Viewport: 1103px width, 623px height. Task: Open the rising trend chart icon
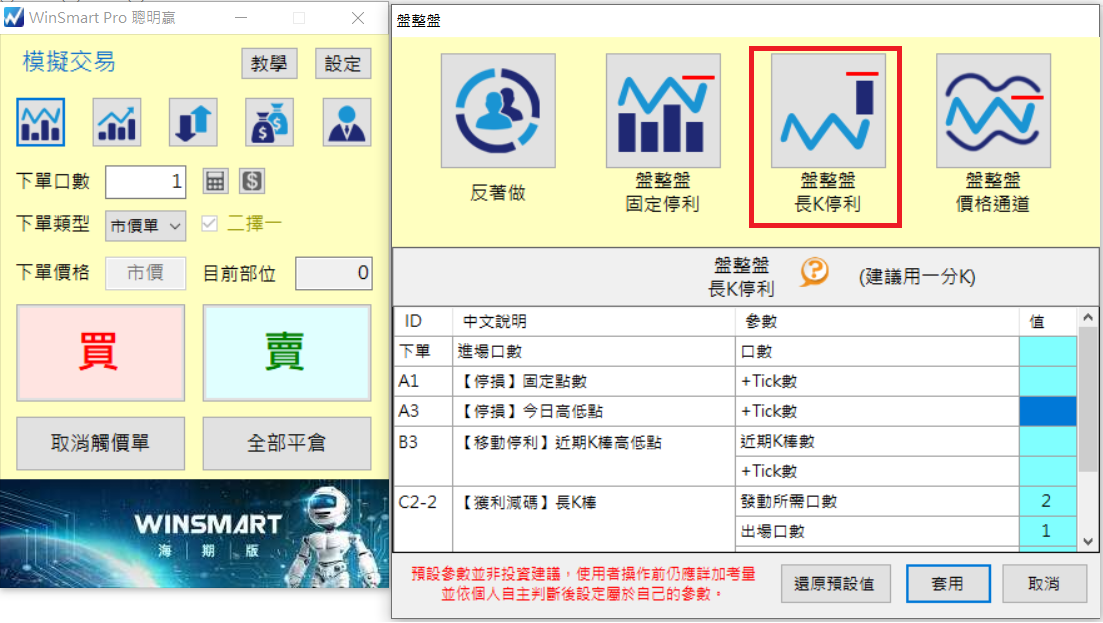point(117,122)
